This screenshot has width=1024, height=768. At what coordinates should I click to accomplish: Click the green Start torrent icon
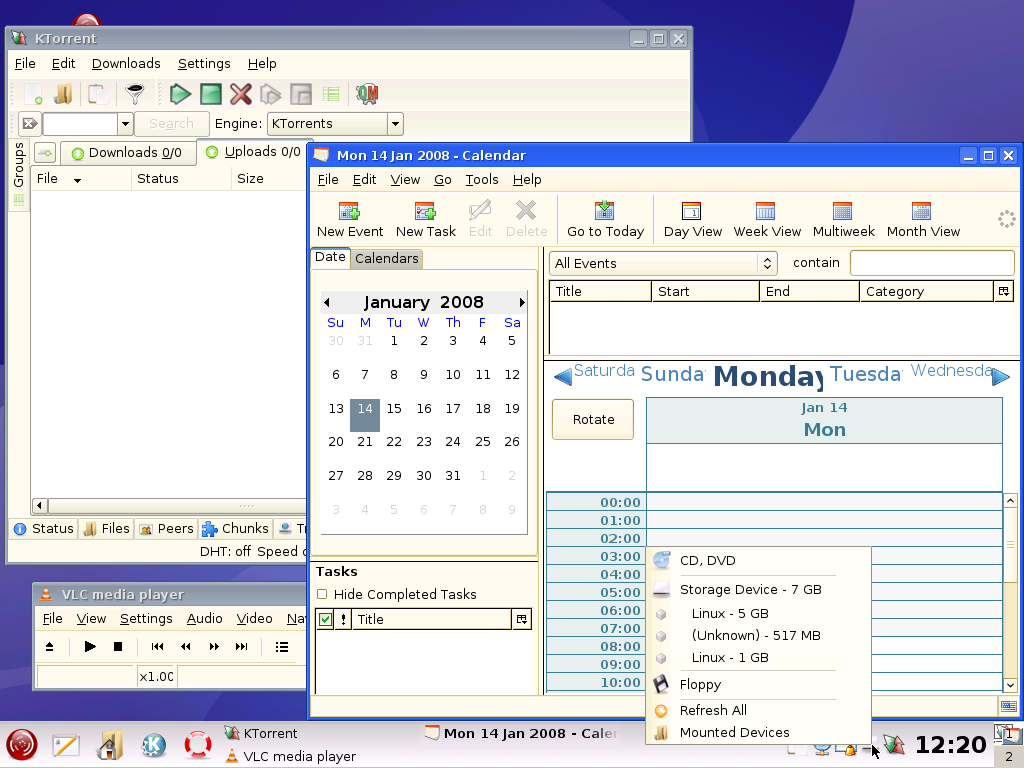pyautogui.click(x=180, y=94)
